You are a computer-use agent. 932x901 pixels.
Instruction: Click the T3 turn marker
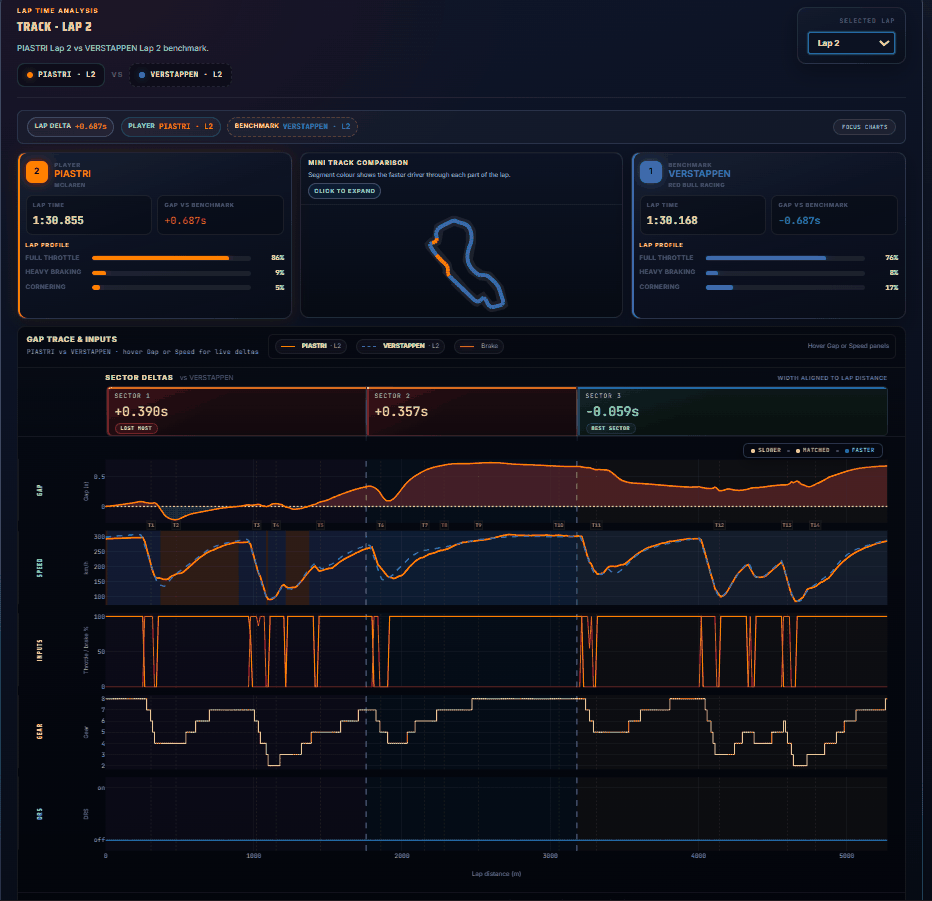tap(257, 525)
